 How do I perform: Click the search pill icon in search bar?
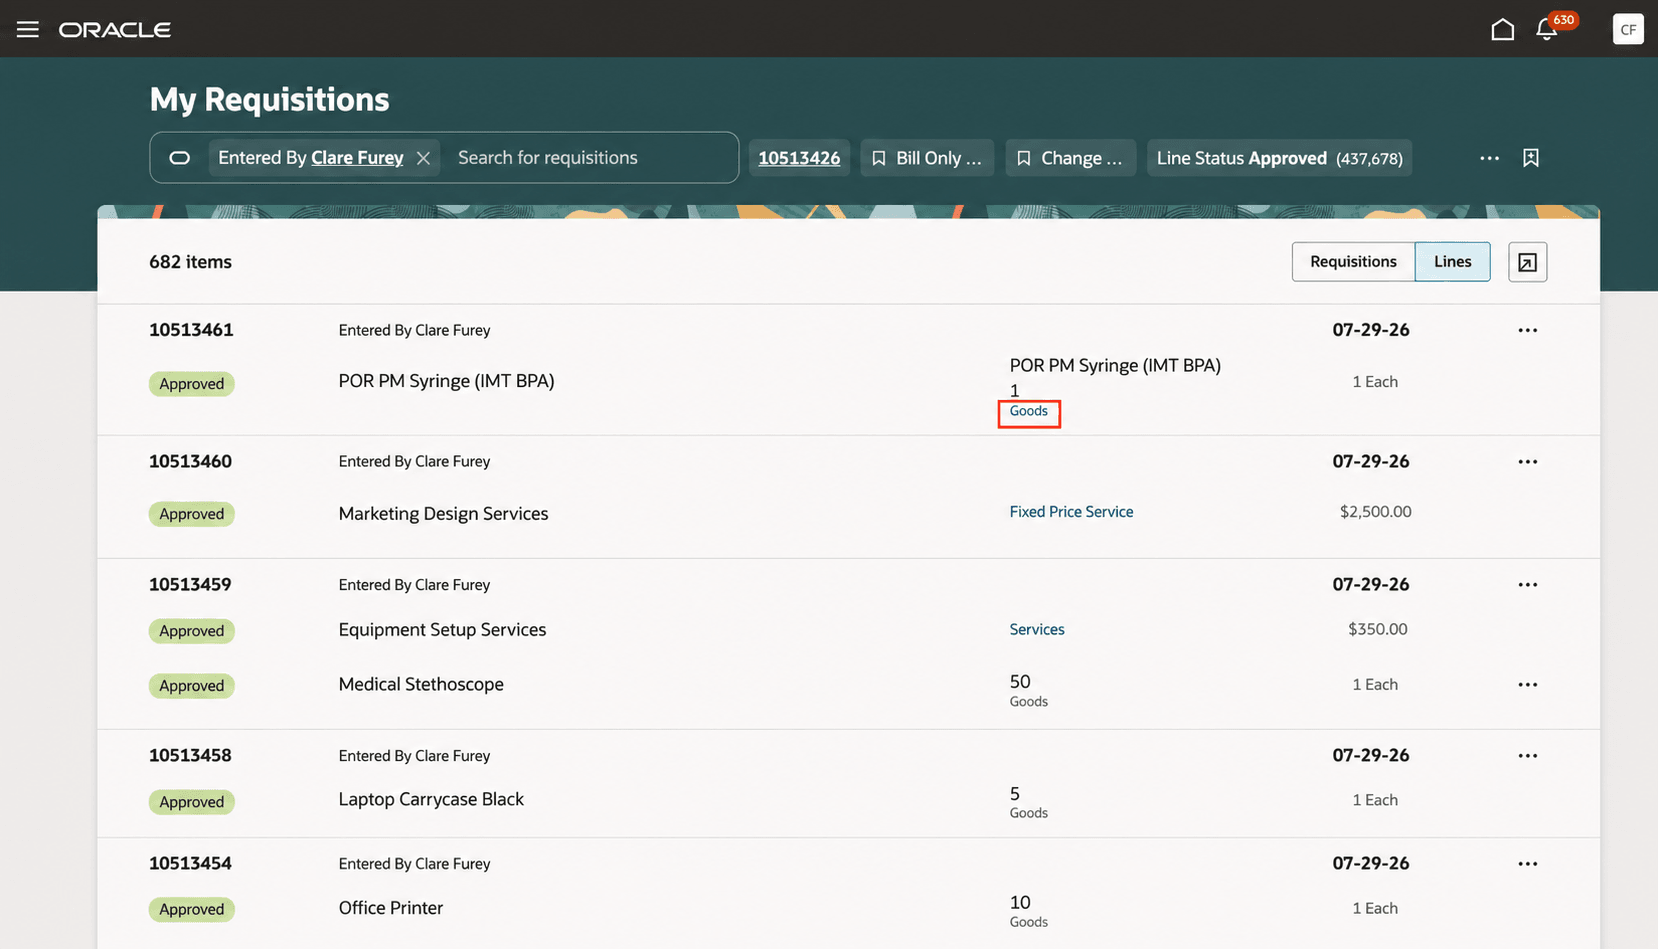179,158
